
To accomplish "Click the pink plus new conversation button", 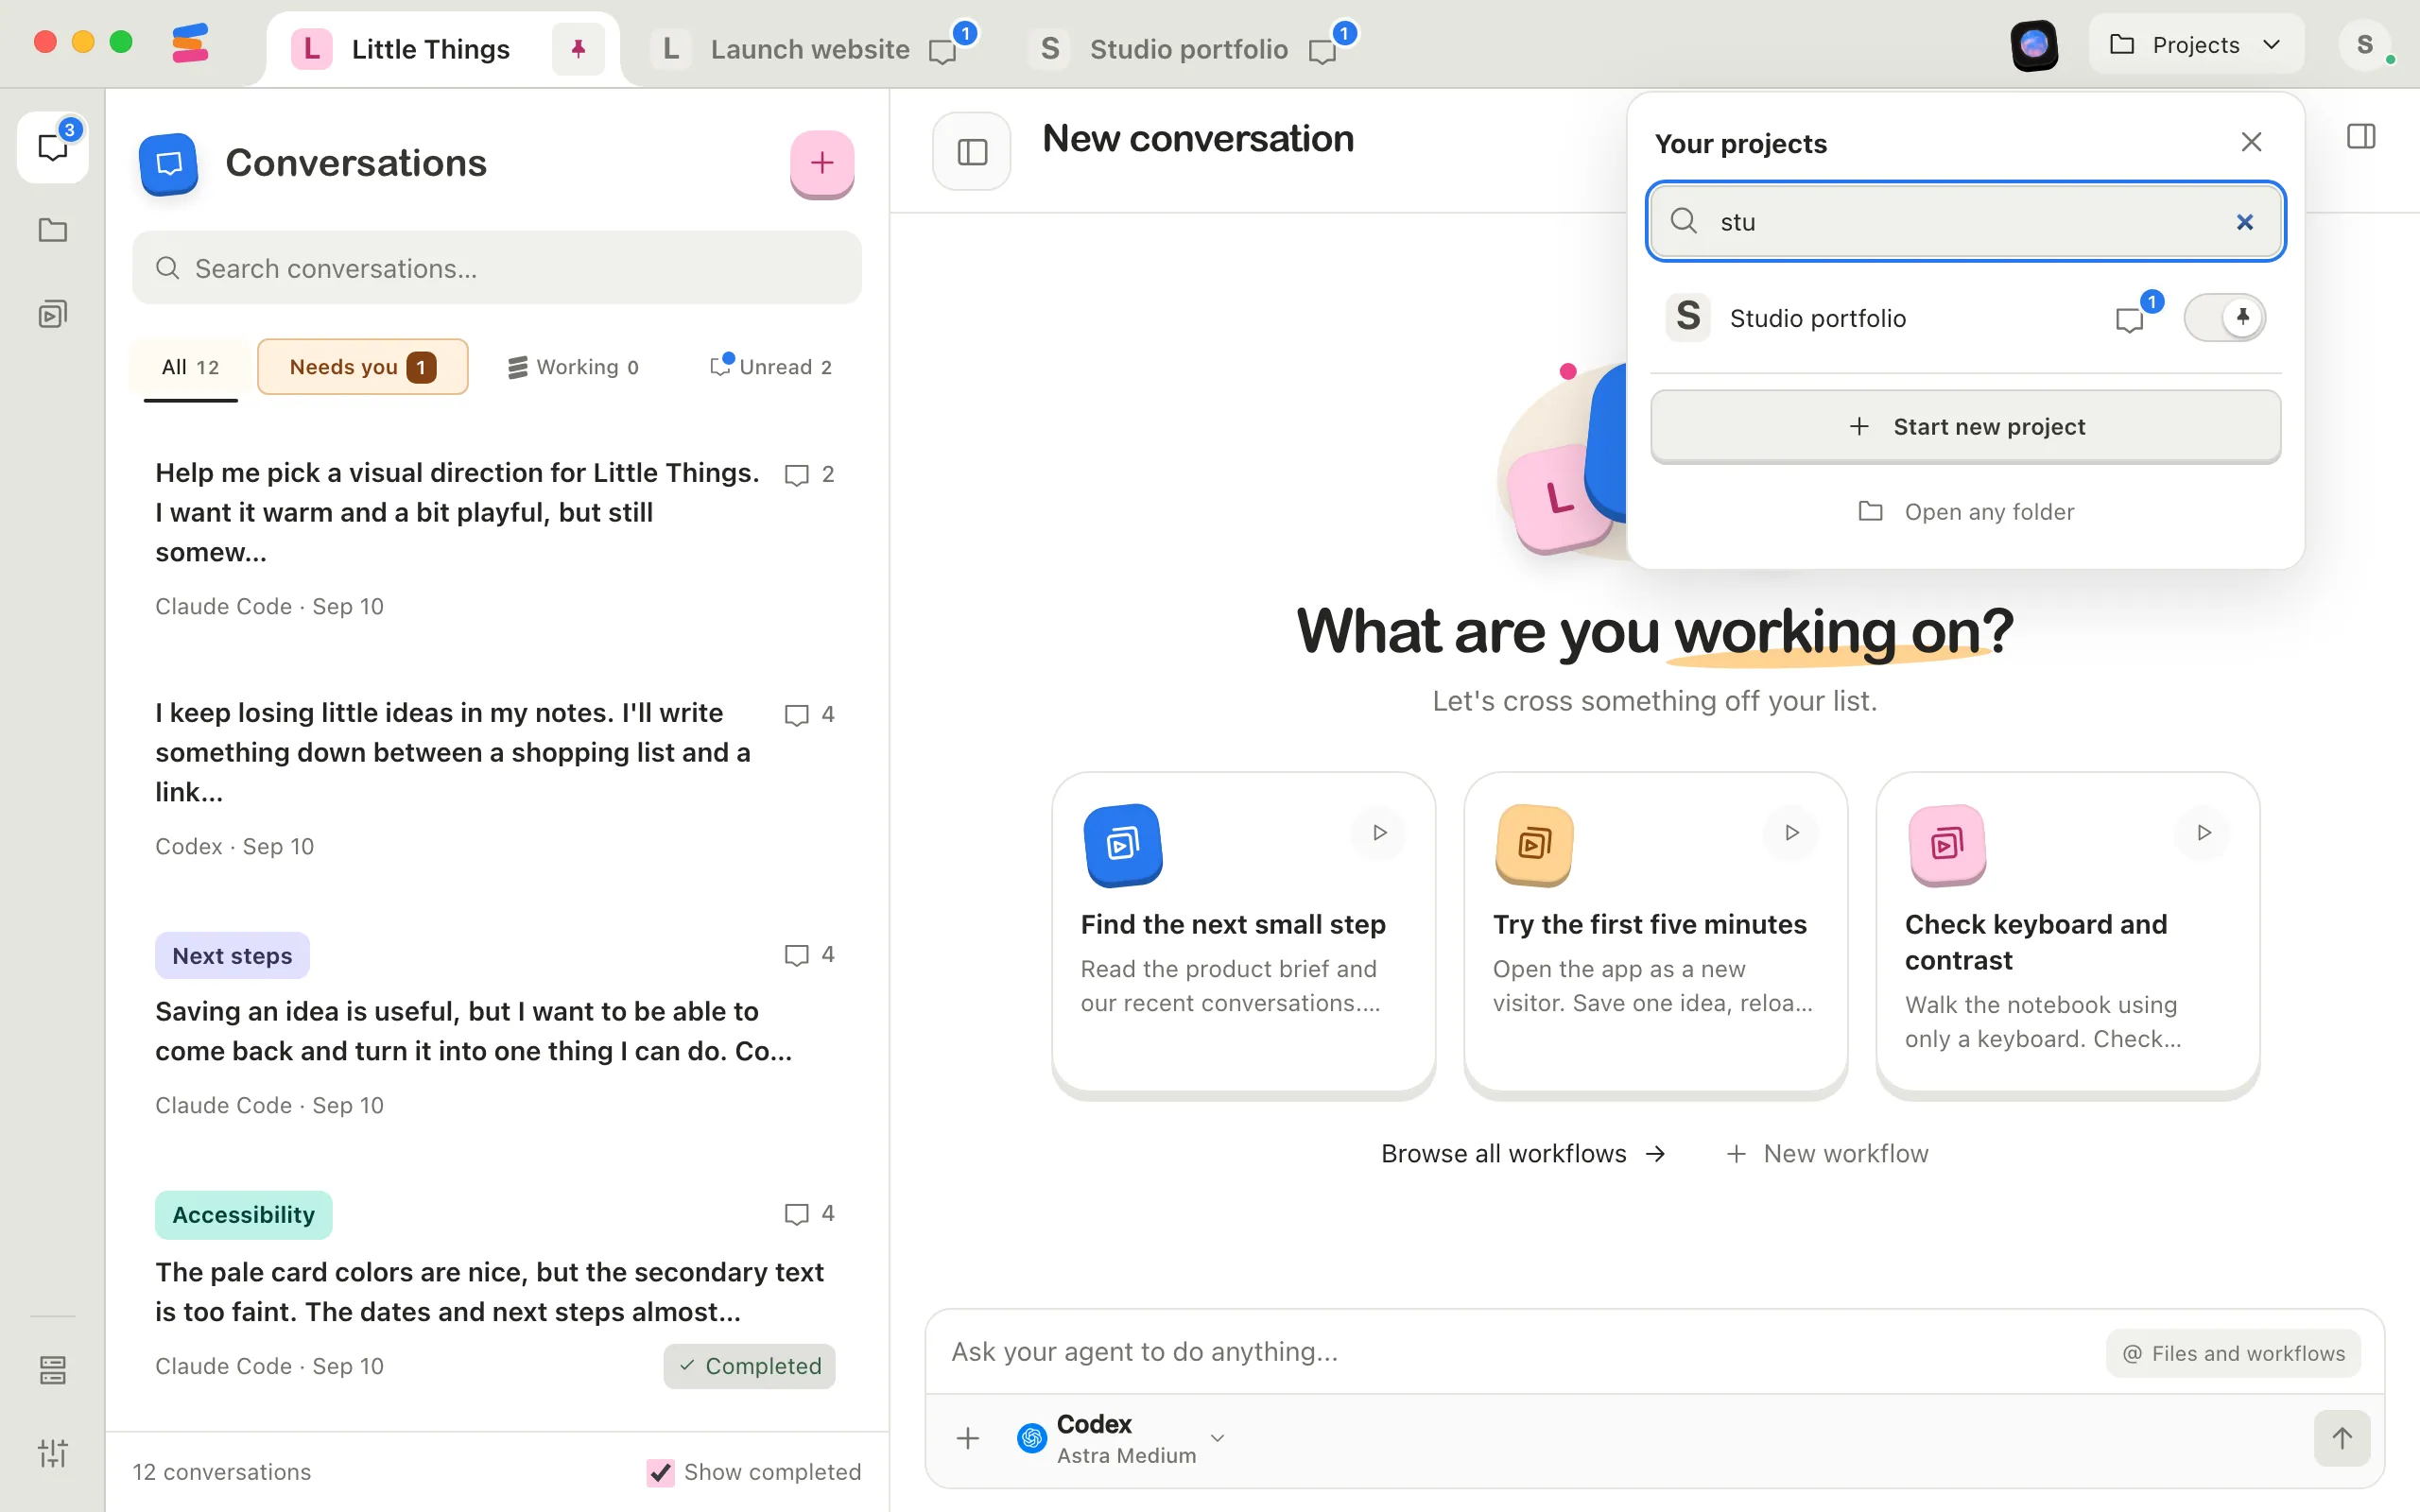I will coord(822,163).
